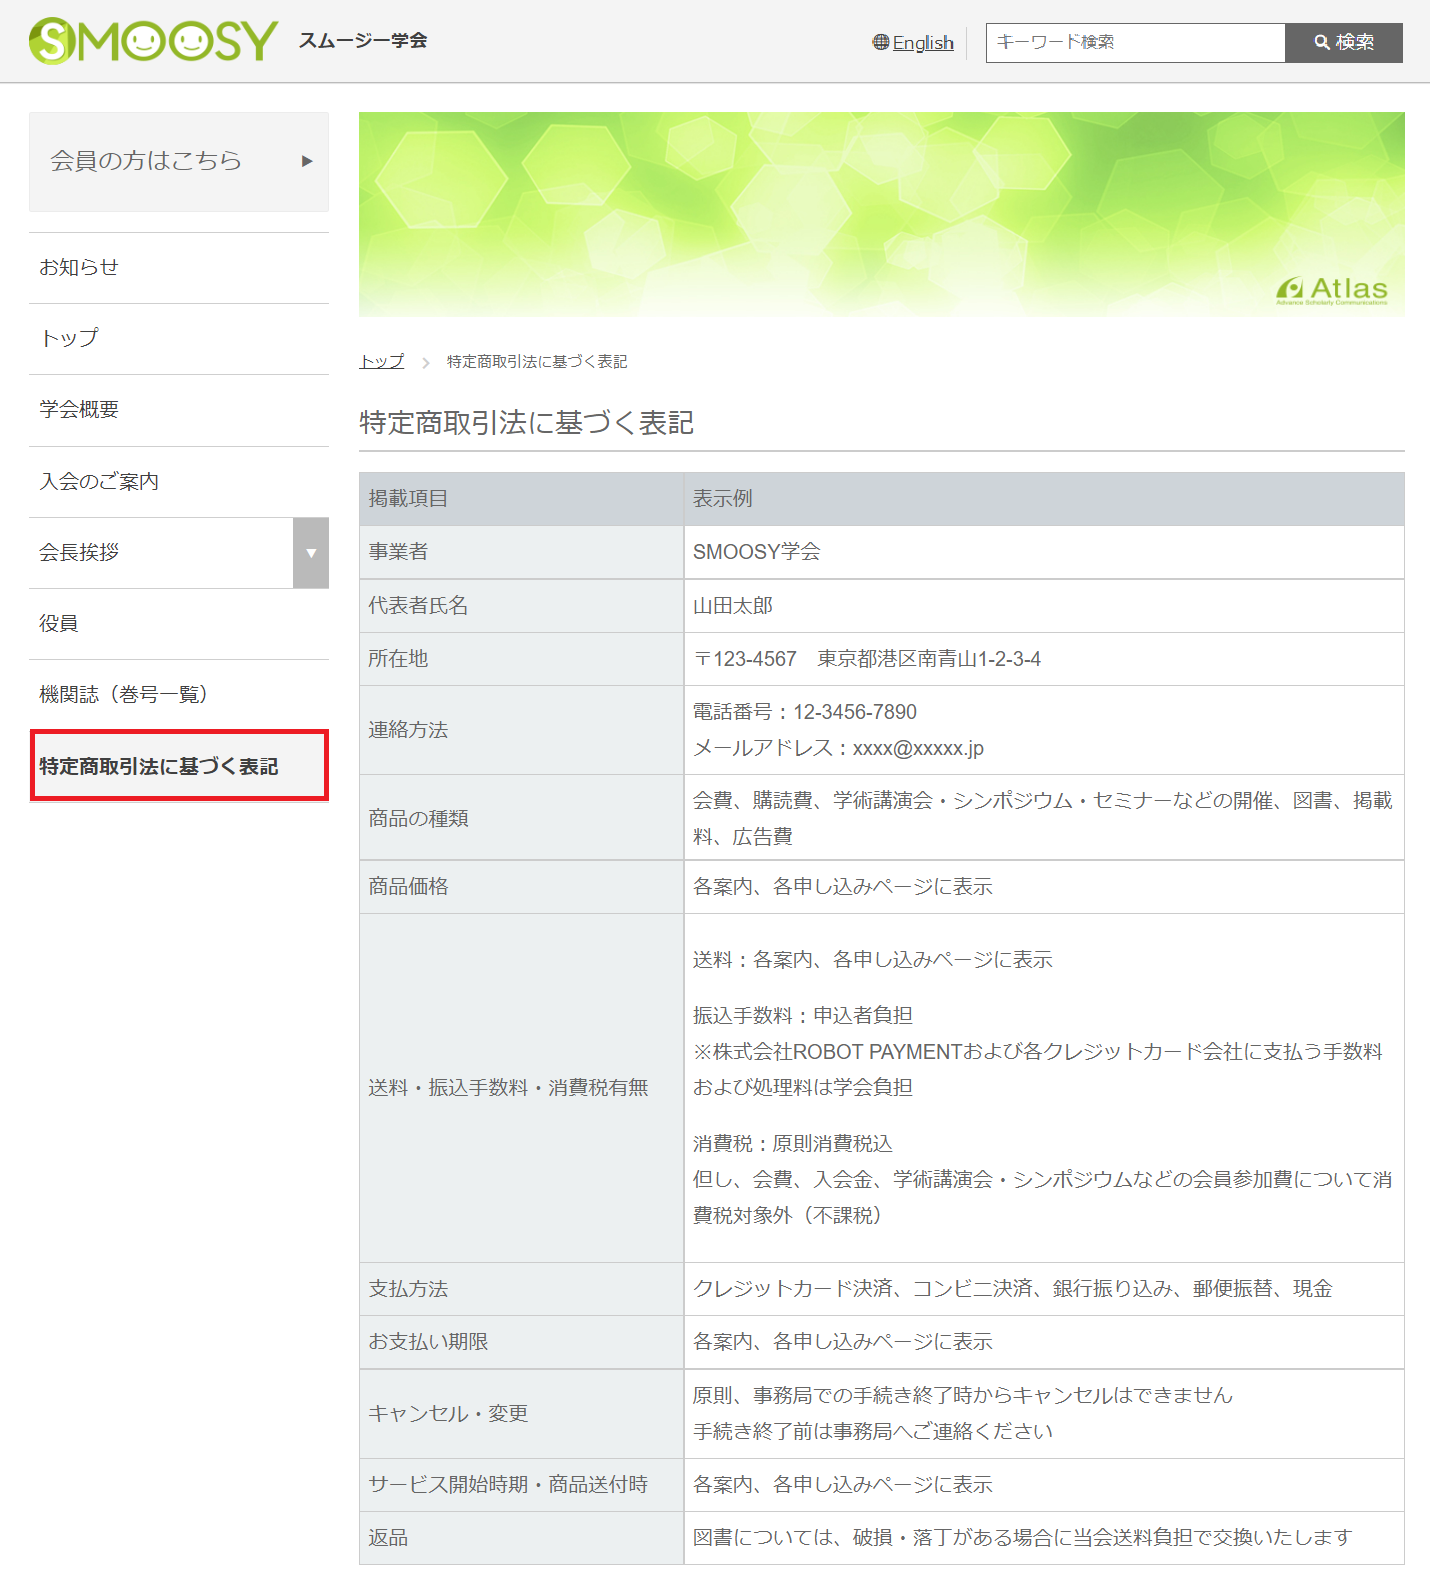
Task: Open the 会長挨拶 page
Action: 79,552
